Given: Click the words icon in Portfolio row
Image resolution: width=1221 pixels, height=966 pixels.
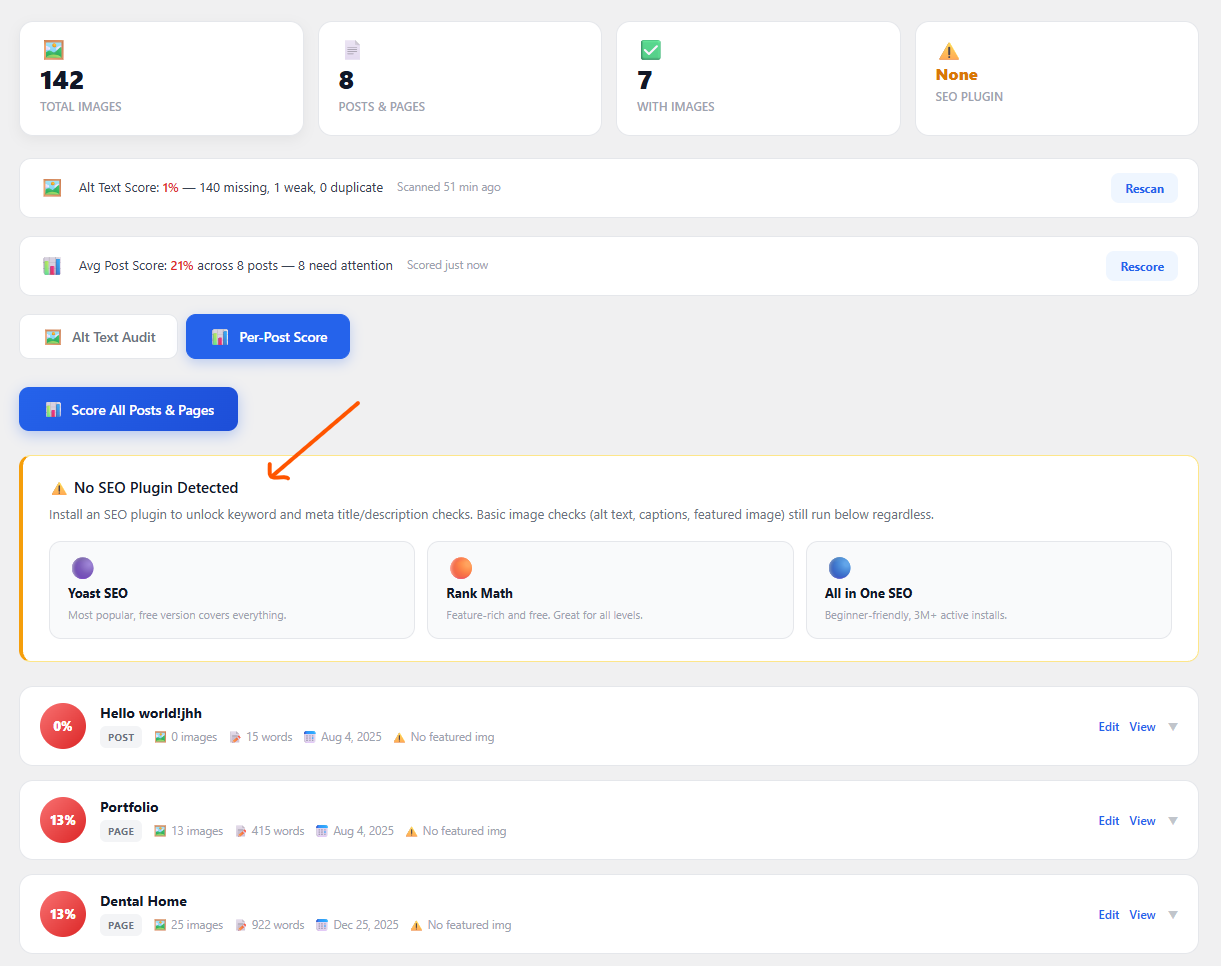Looking at the screenshot, I should [x=241, y=831].
